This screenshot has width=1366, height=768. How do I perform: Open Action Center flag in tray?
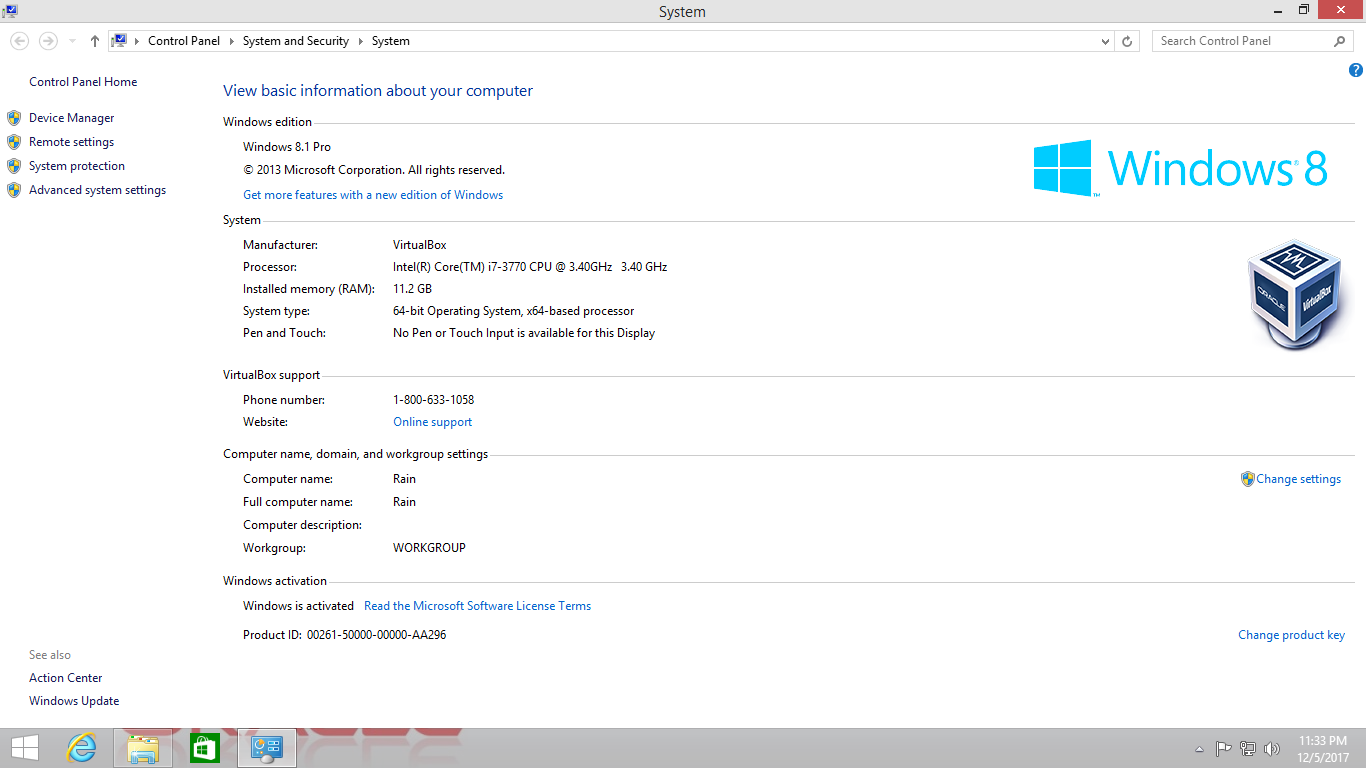pyautogui.click(x=1223, y=748)
